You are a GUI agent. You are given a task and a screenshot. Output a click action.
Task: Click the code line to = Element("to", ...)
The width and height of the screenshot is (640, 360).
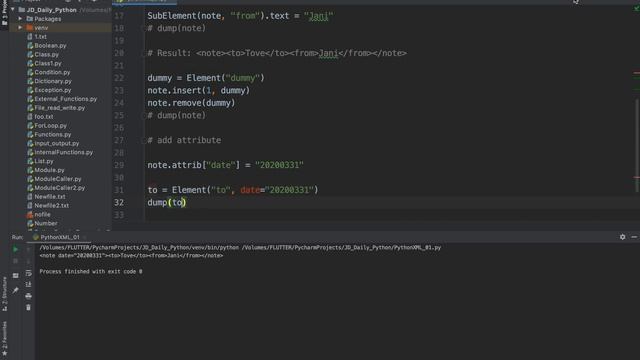tap(233, 190)
